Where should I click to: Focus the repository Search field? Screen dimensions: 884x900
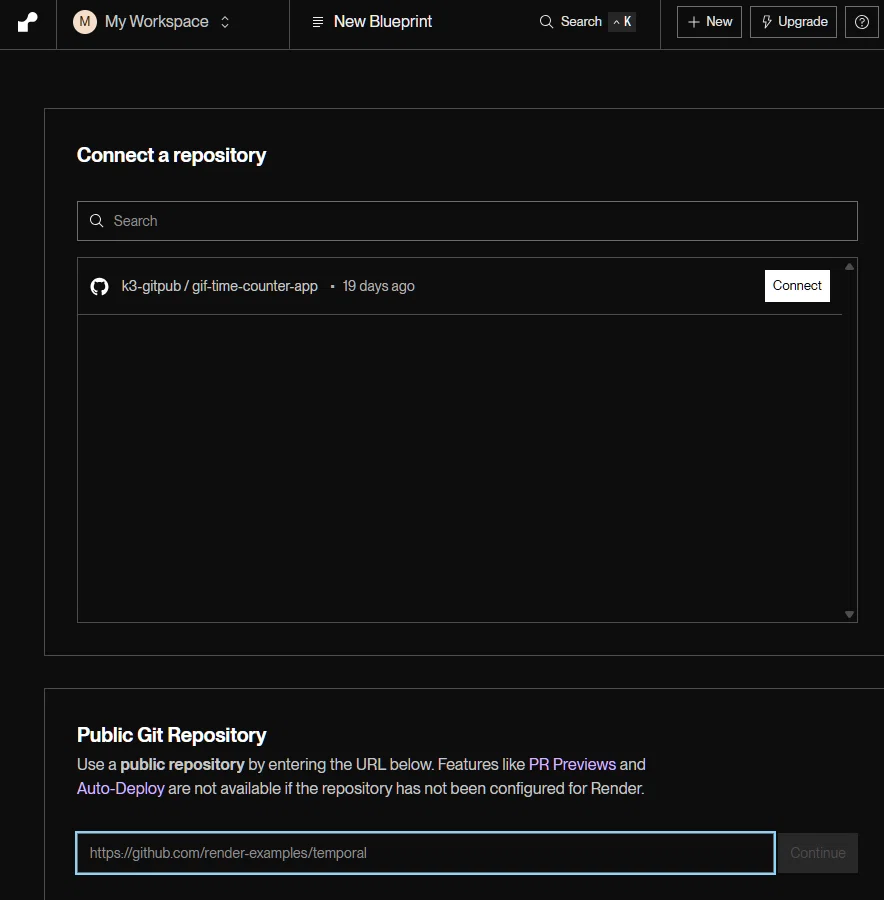[467, 221]
